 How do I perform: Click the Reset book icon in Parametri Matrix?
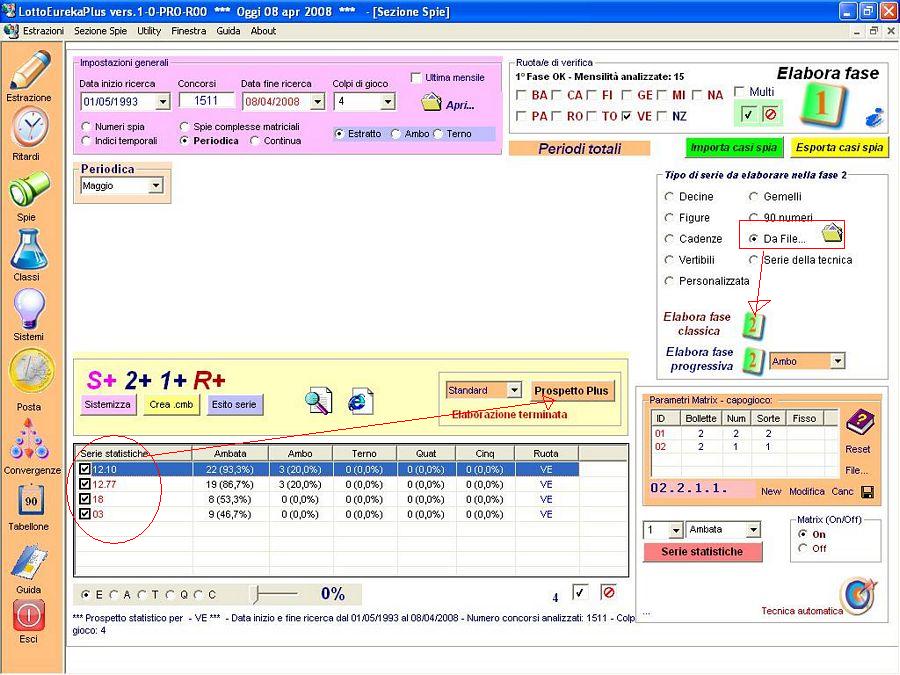(859, 423)
